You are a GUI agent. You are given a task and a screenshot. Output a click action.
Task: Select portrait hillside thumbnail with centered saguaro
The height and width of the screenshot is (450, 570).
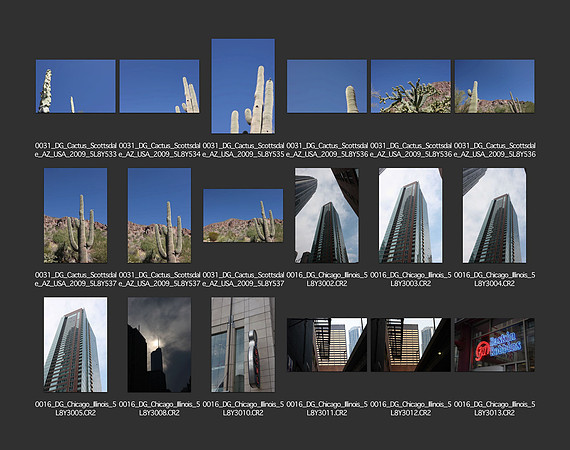(76, 216)
